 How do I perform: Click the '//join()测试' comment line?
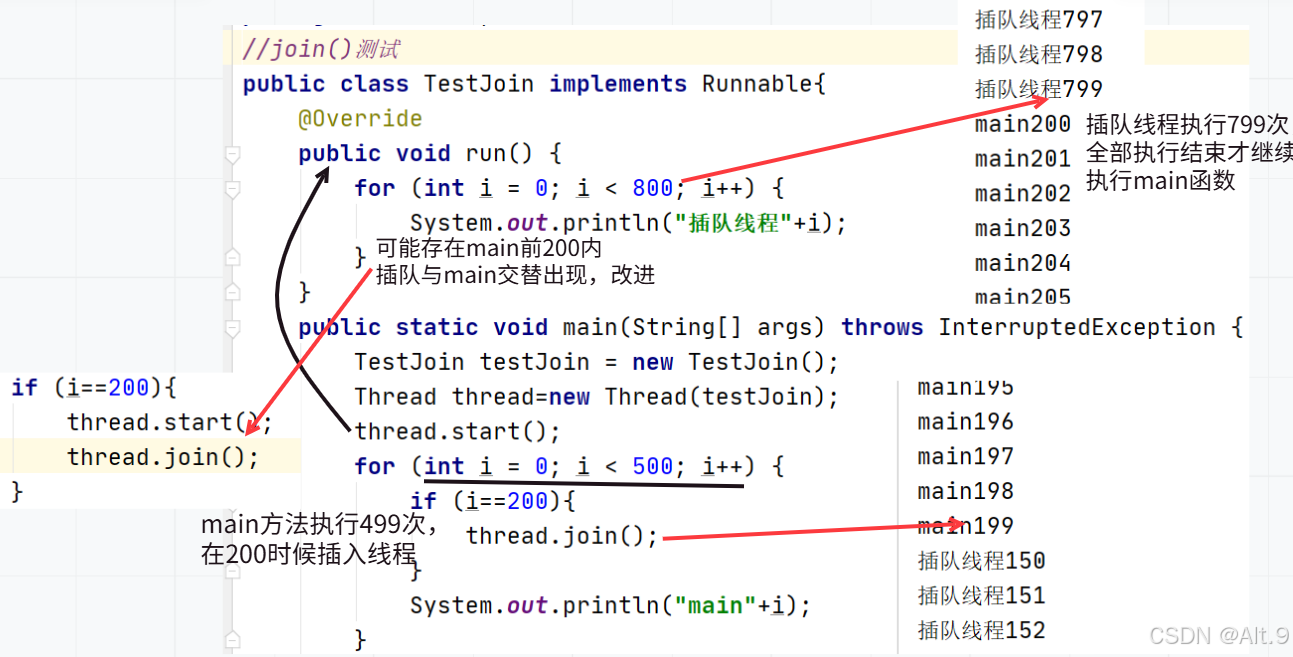click(x=321, y=49)
